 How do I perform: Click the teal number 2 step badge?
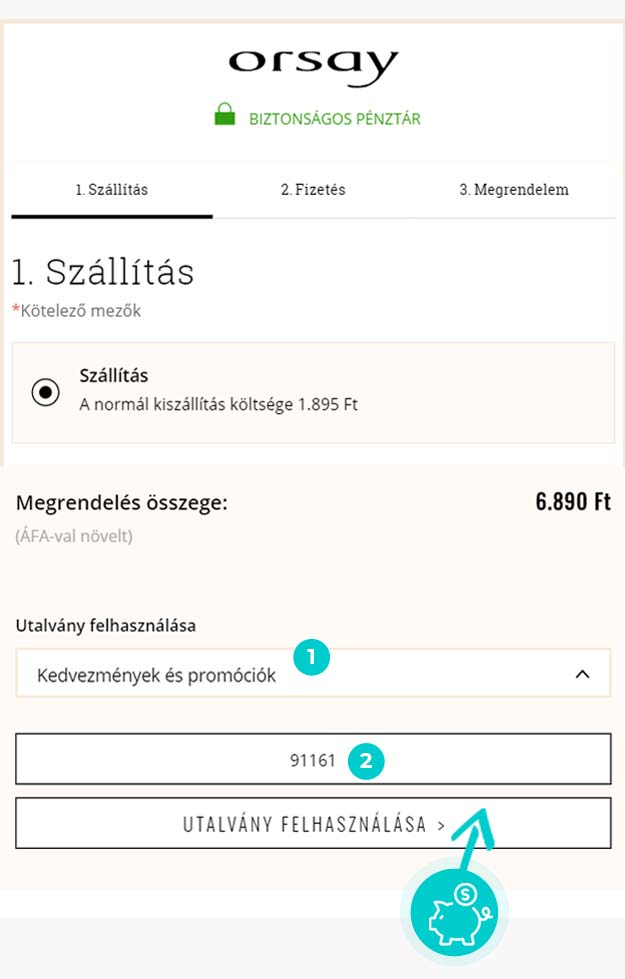pos(366,760)
